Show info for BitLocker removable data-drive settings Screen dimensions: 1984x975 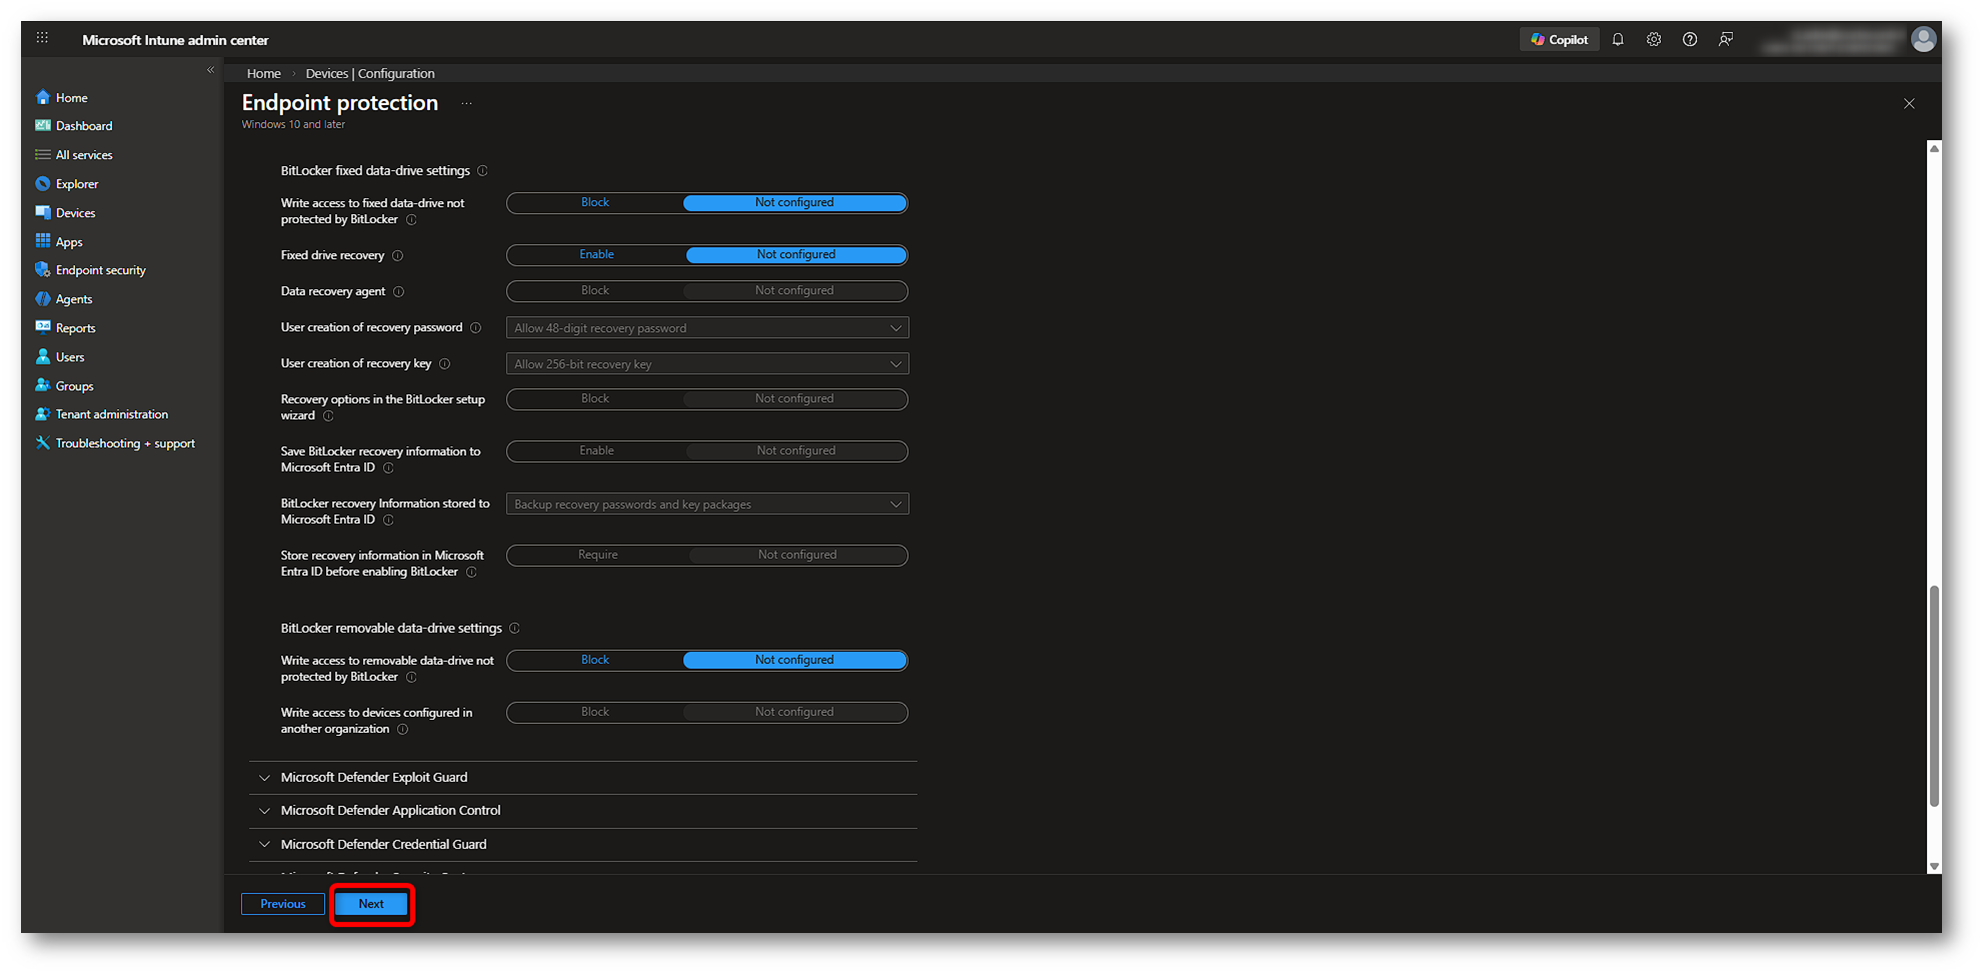pyautogui.click(x=514, y=629)
